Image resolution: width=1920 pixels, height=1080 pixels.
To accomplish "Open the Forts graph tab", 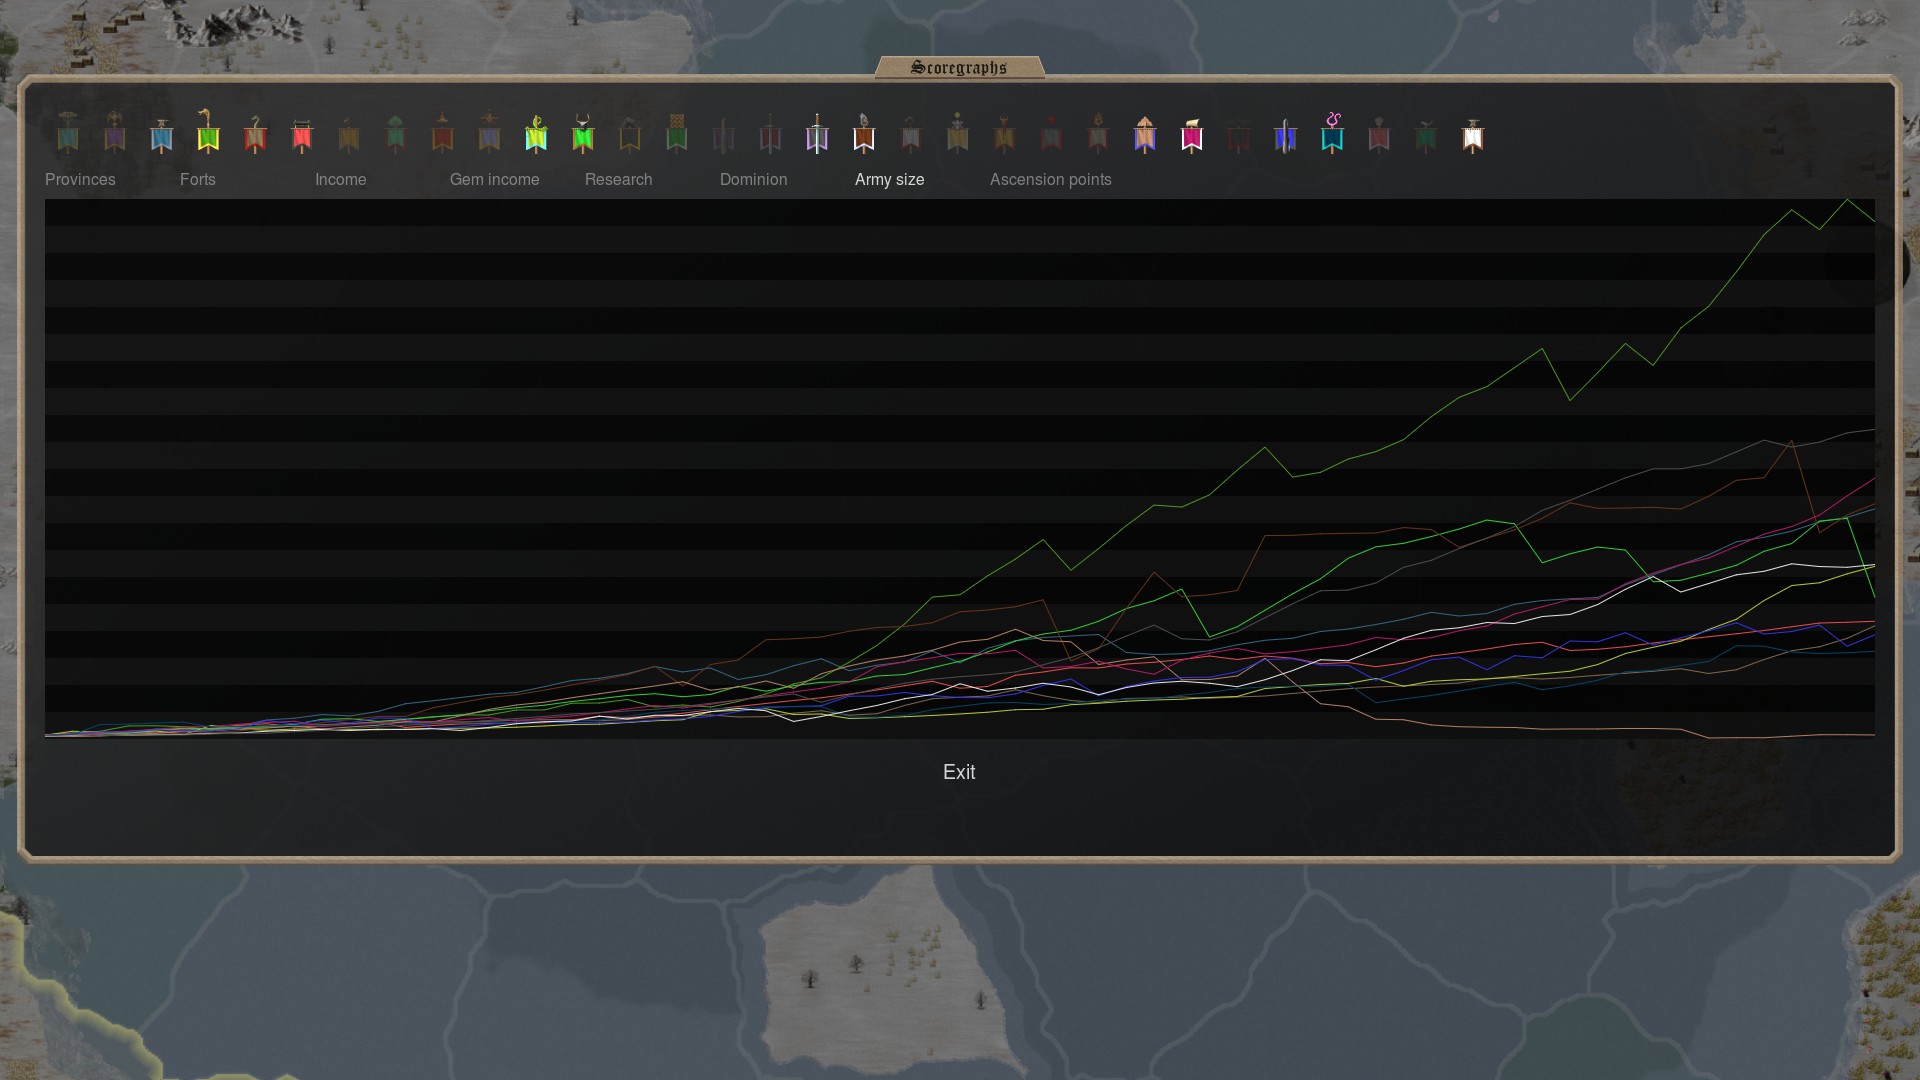I will [198, 179].
